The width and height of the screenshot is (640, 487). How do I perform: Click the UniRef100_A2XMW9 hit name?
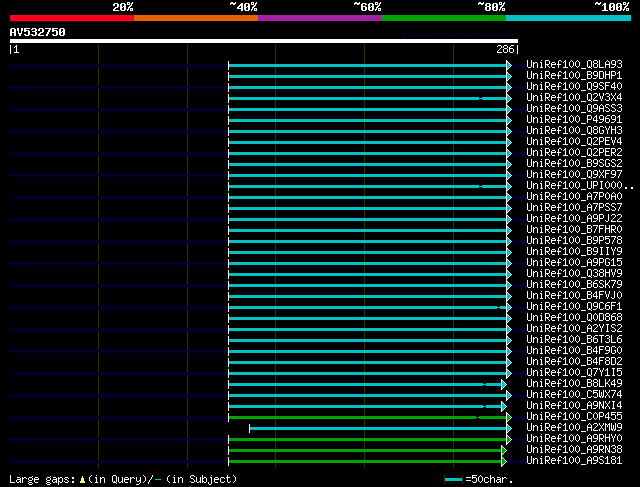coord(574,428)
